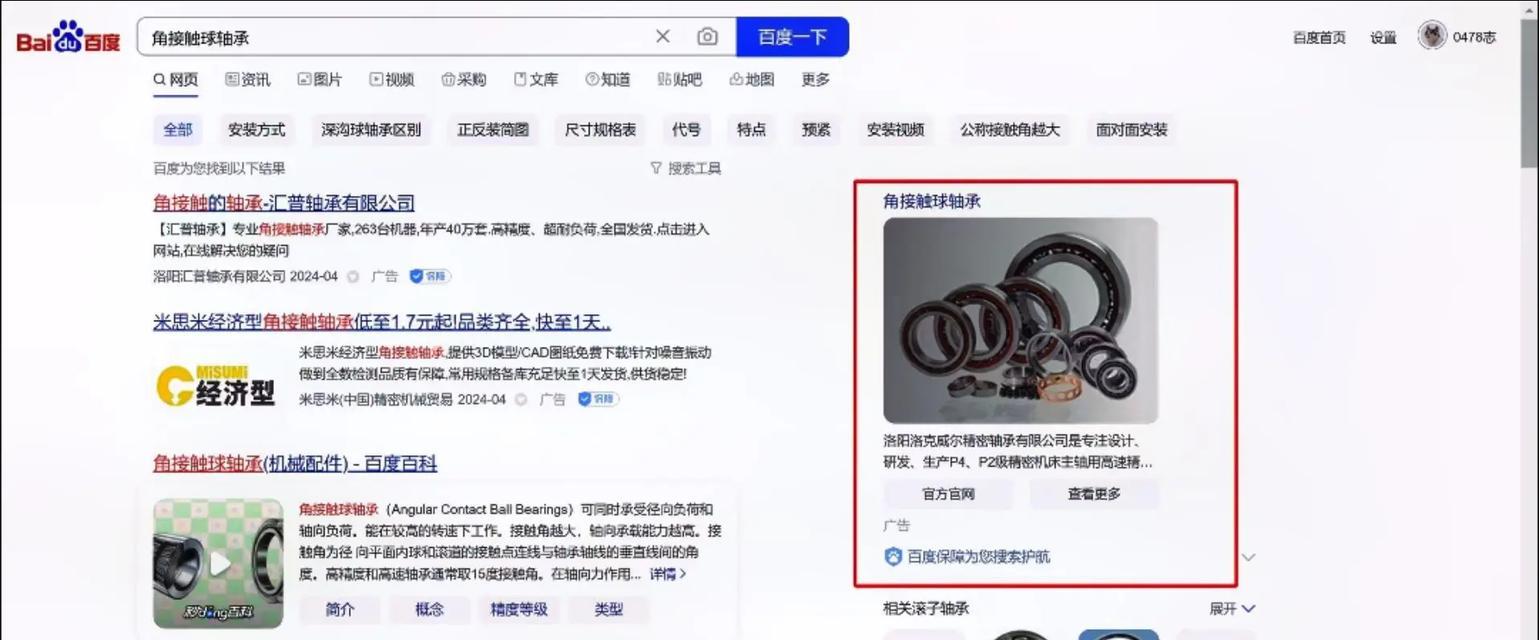Select the 代号 filter chip
Screen dimensions: 1539x640
pos(686,130)
